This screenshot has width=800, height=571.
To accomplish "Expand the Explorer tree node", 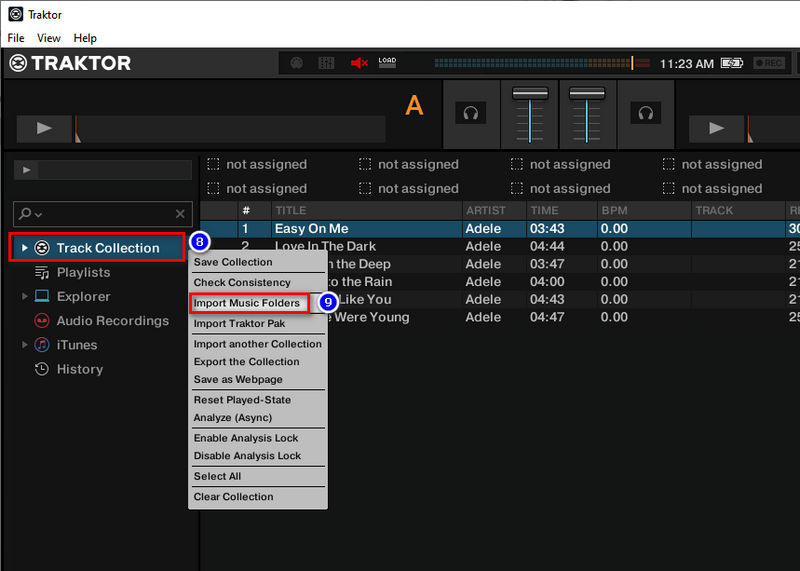I will pos(24,296).
